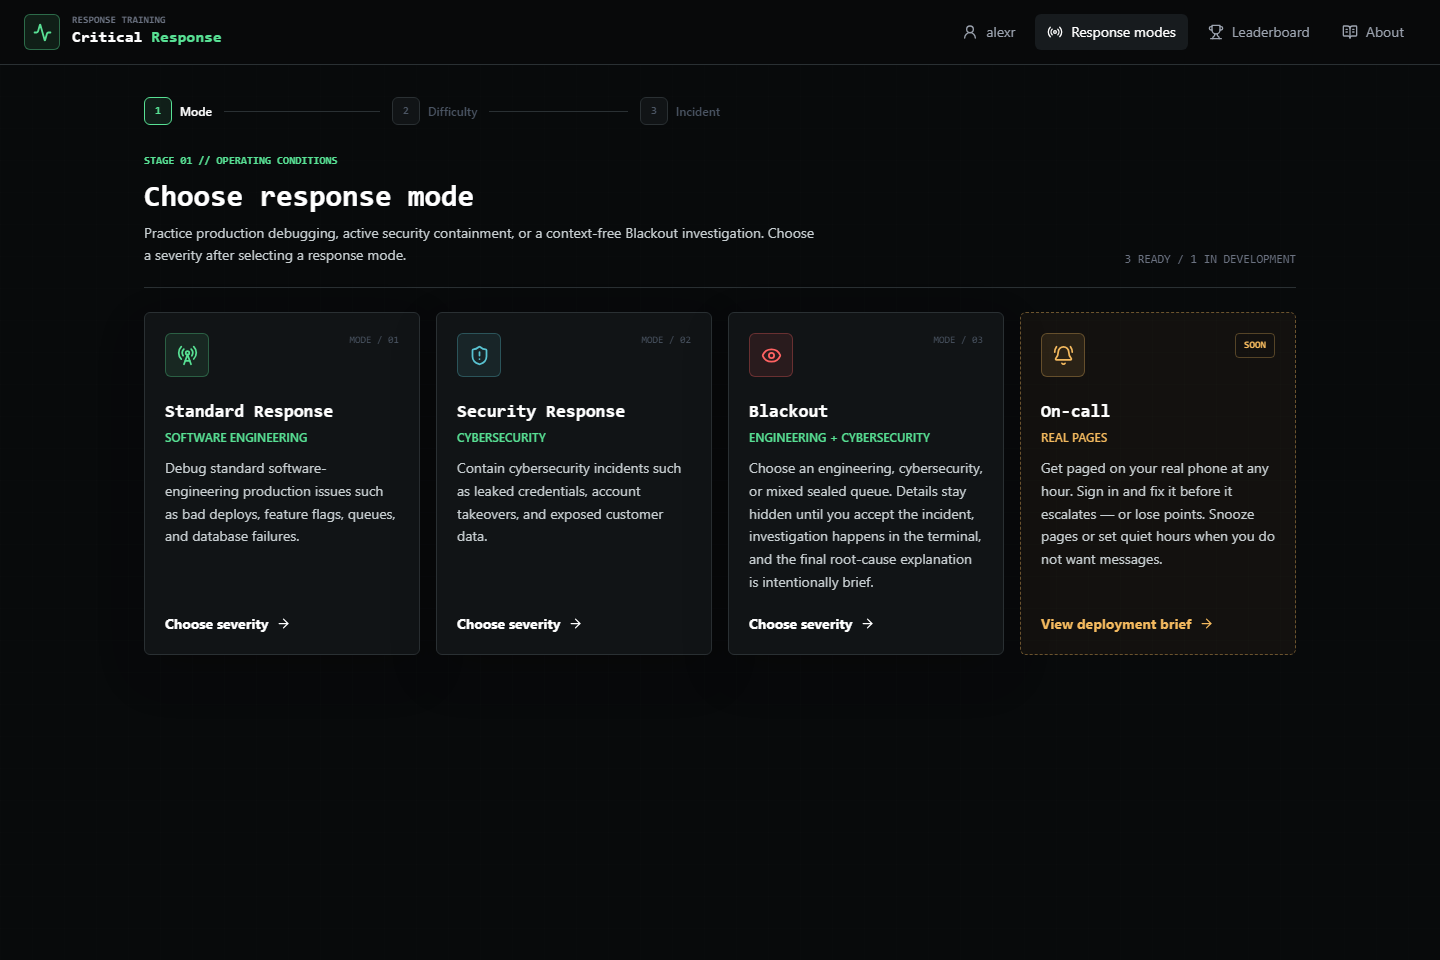Choose severity for Standard Response

pyautogui.click(x=227, y=624)
